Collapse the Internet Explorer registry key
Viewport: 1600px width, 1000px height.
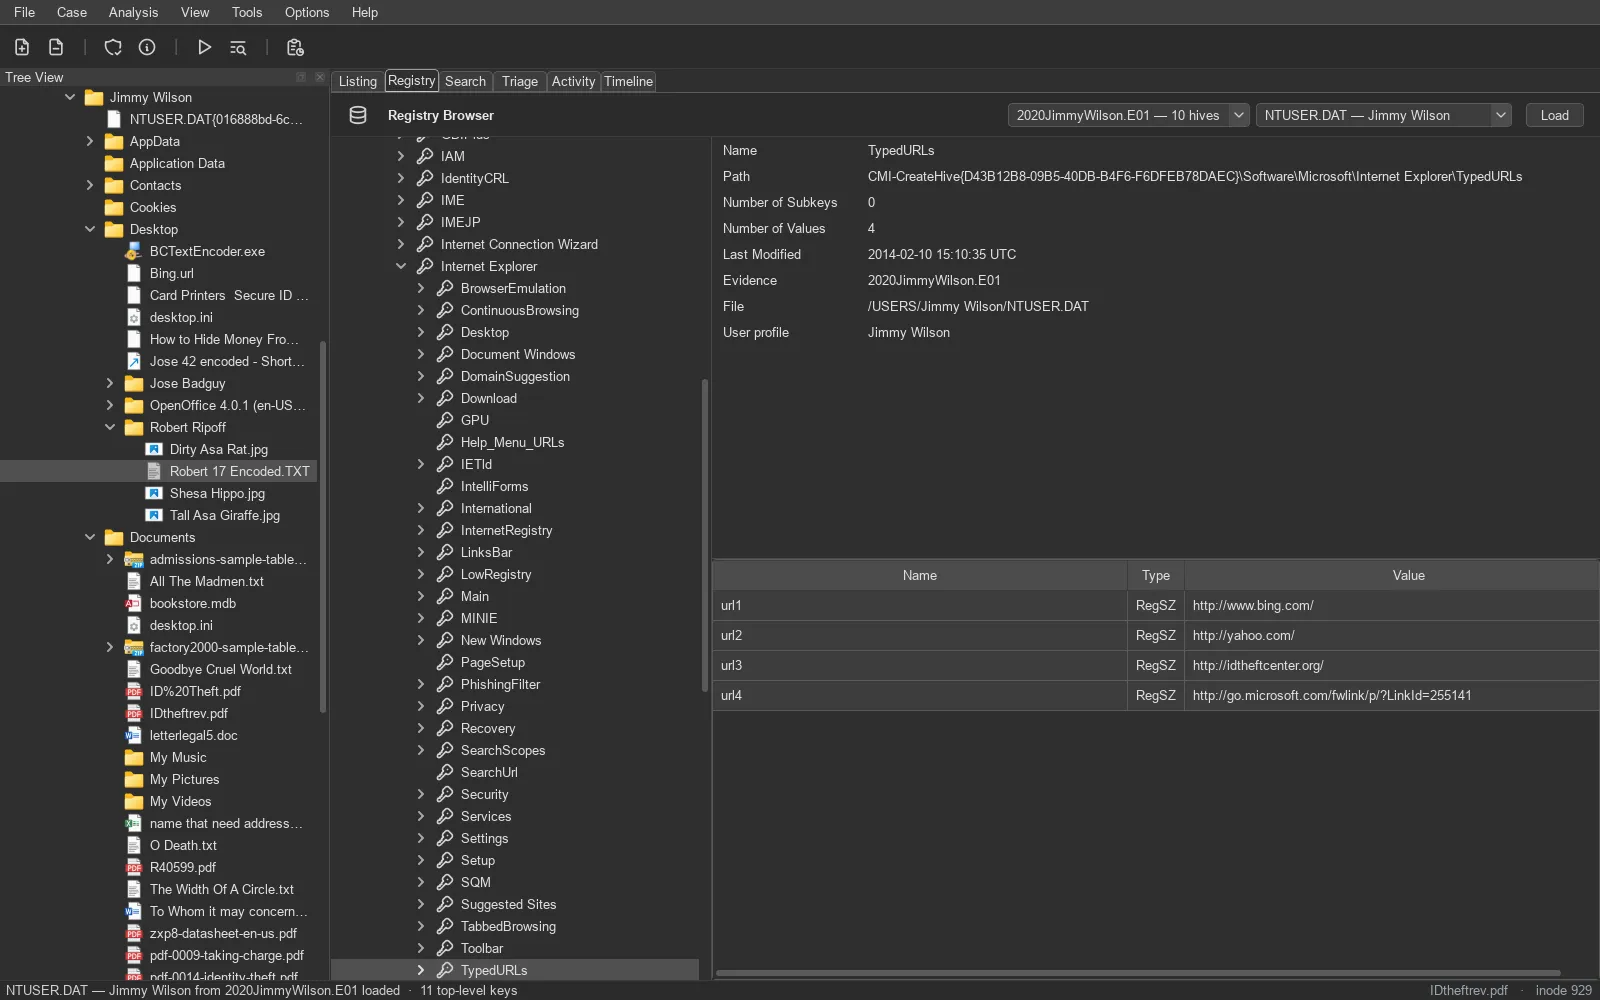click(401, 266)
